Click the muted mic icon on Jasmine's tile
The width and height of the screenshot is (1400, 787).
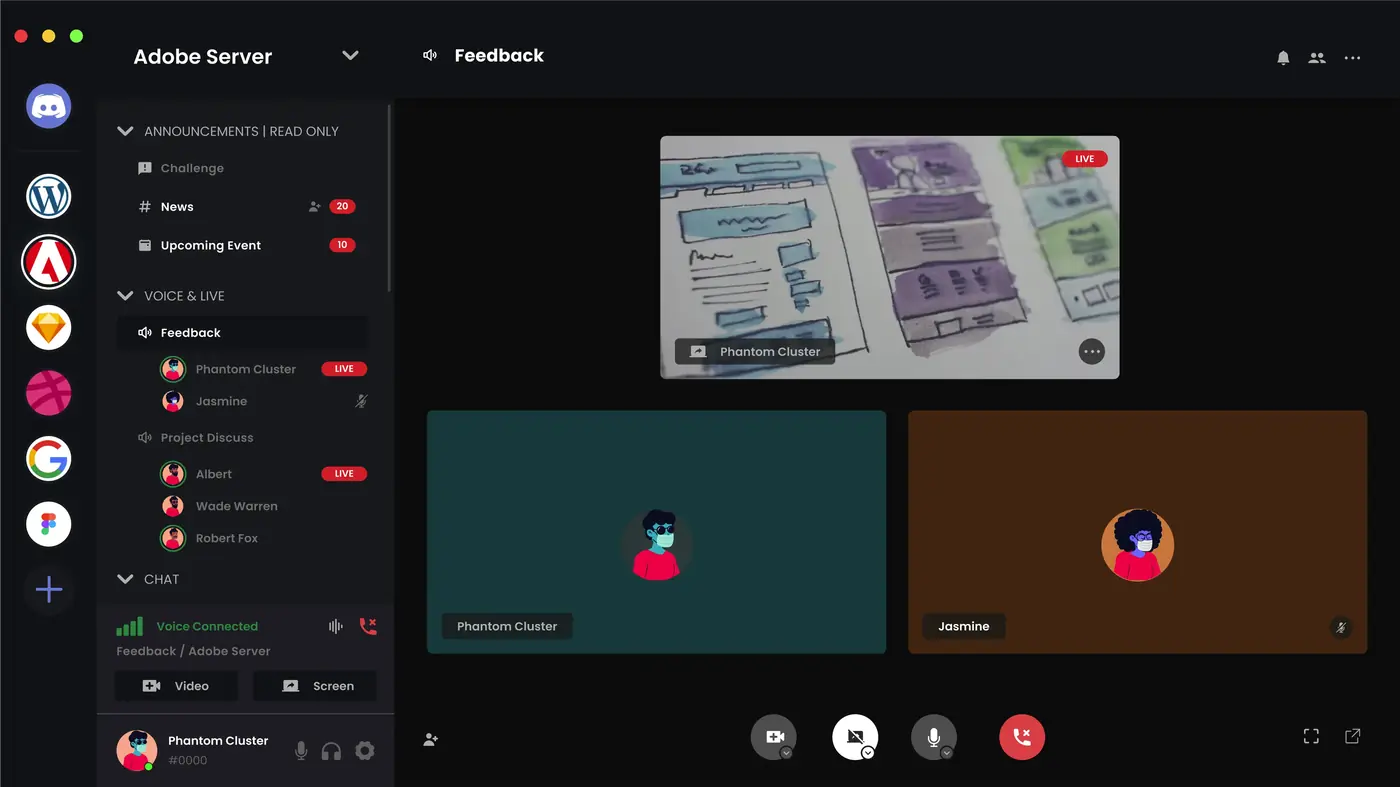(x=1341, y=628)
